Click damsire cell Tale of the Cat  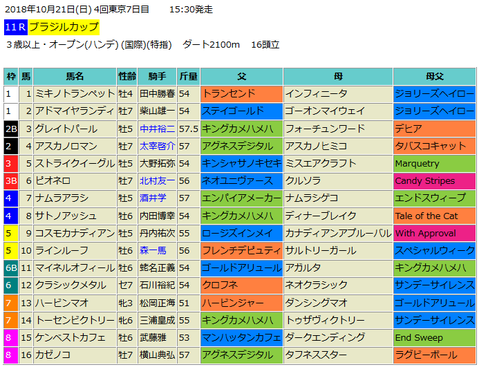click(x=434, y=216)
